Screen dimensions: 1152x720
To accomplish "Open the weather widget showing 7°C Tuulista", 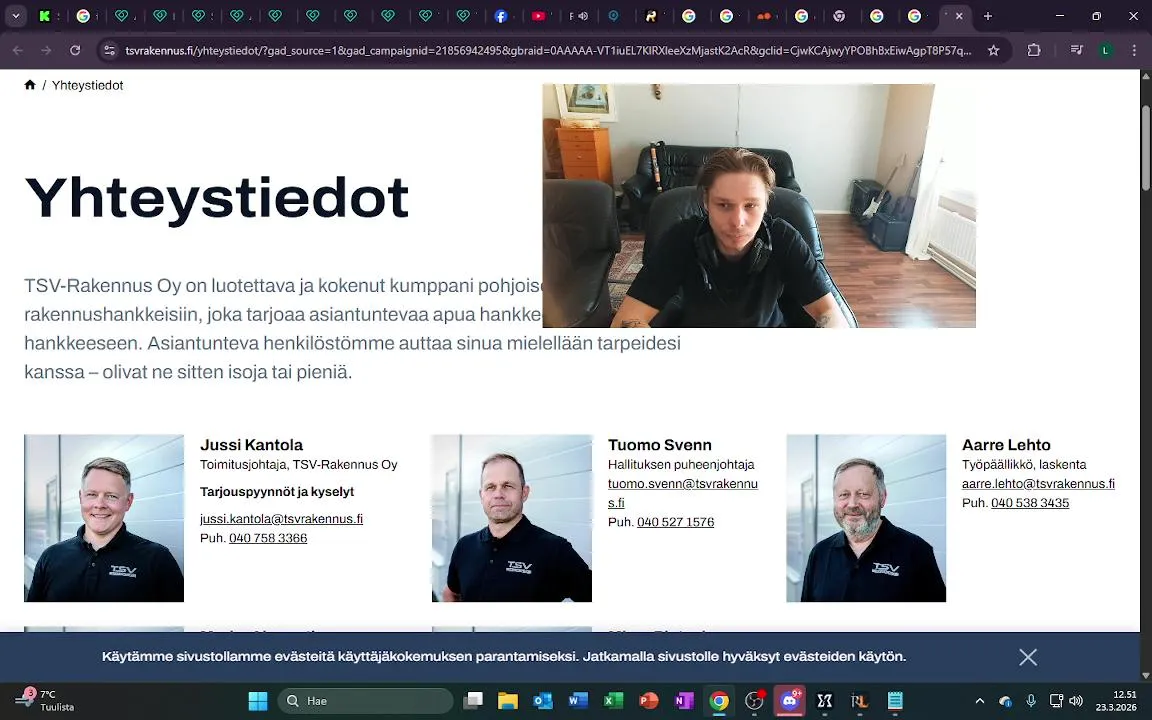I will 46,700.
